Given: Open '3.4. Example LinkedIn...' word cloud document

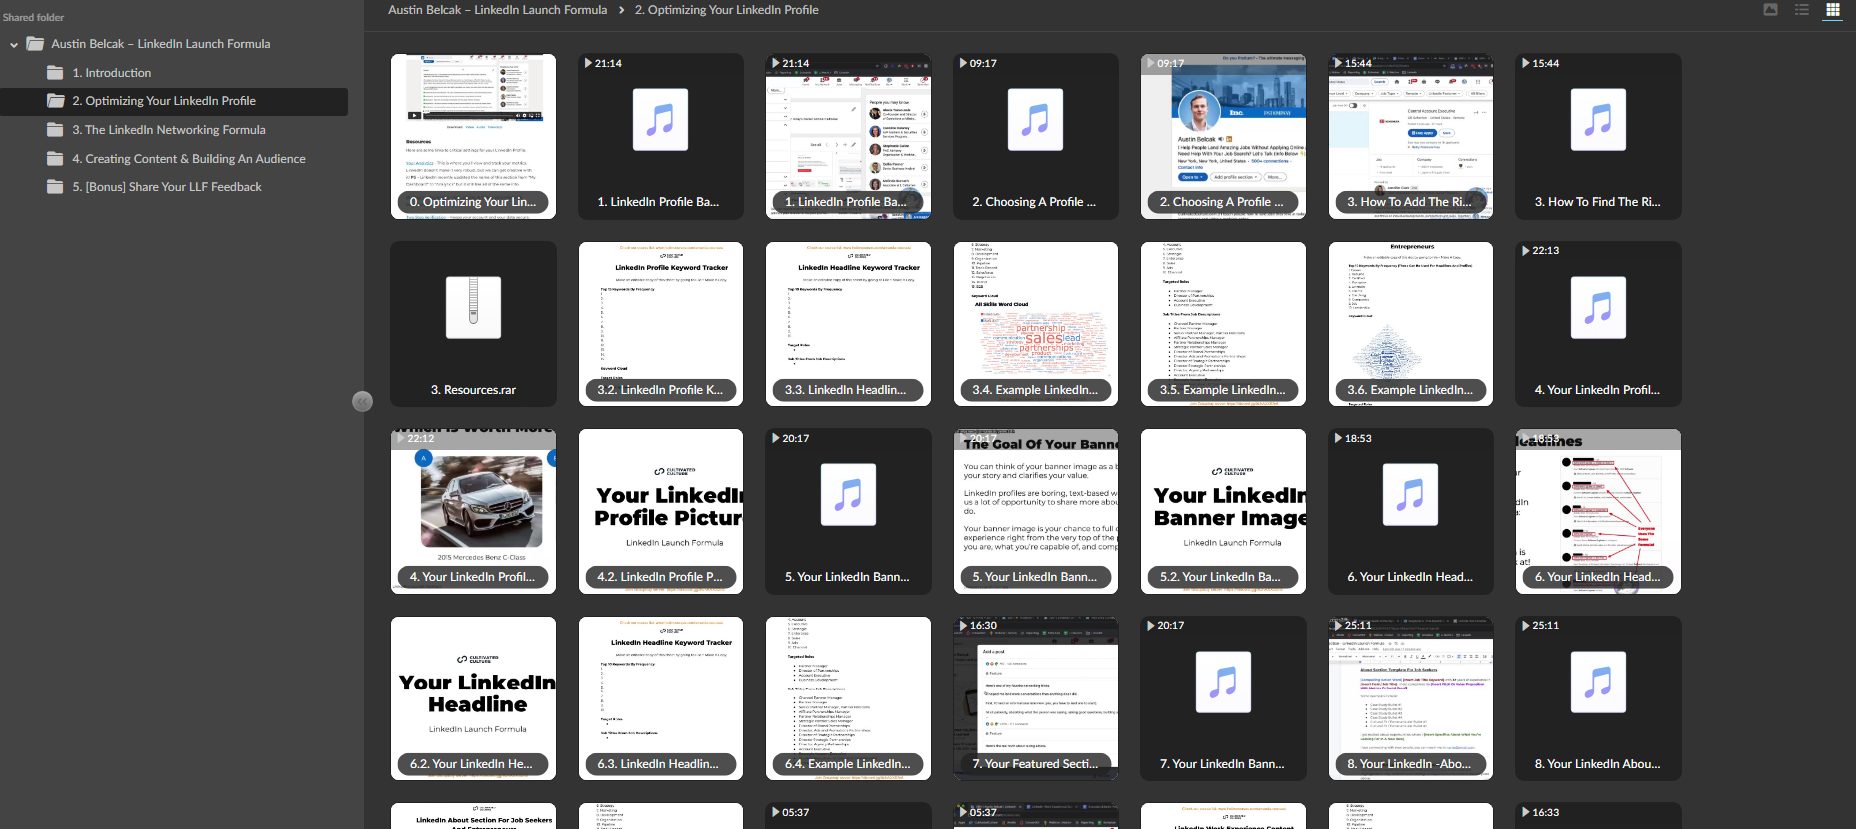Looking at the screenshot, I should click(x=1036, y=324).
